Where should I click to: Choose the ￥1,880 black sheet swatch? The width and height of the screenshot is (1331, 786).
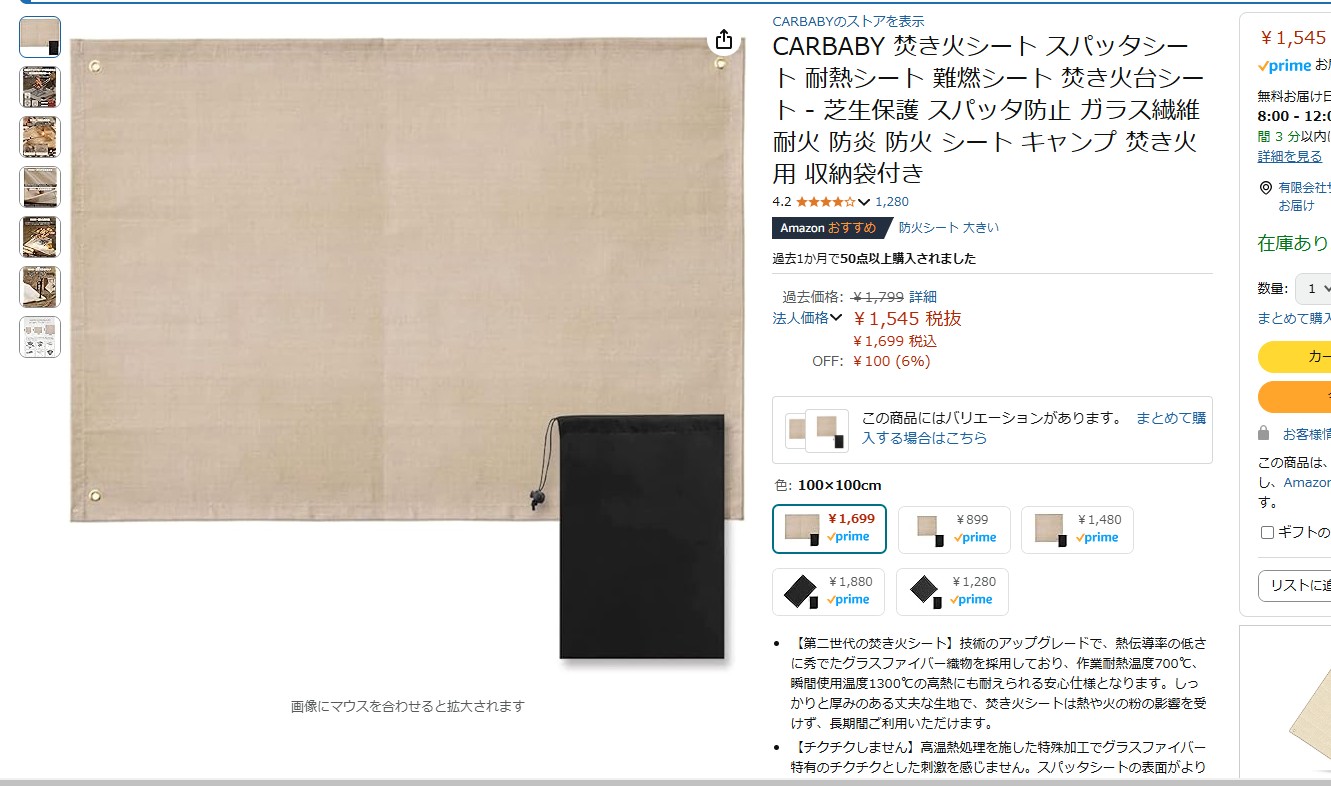[828, 592]
